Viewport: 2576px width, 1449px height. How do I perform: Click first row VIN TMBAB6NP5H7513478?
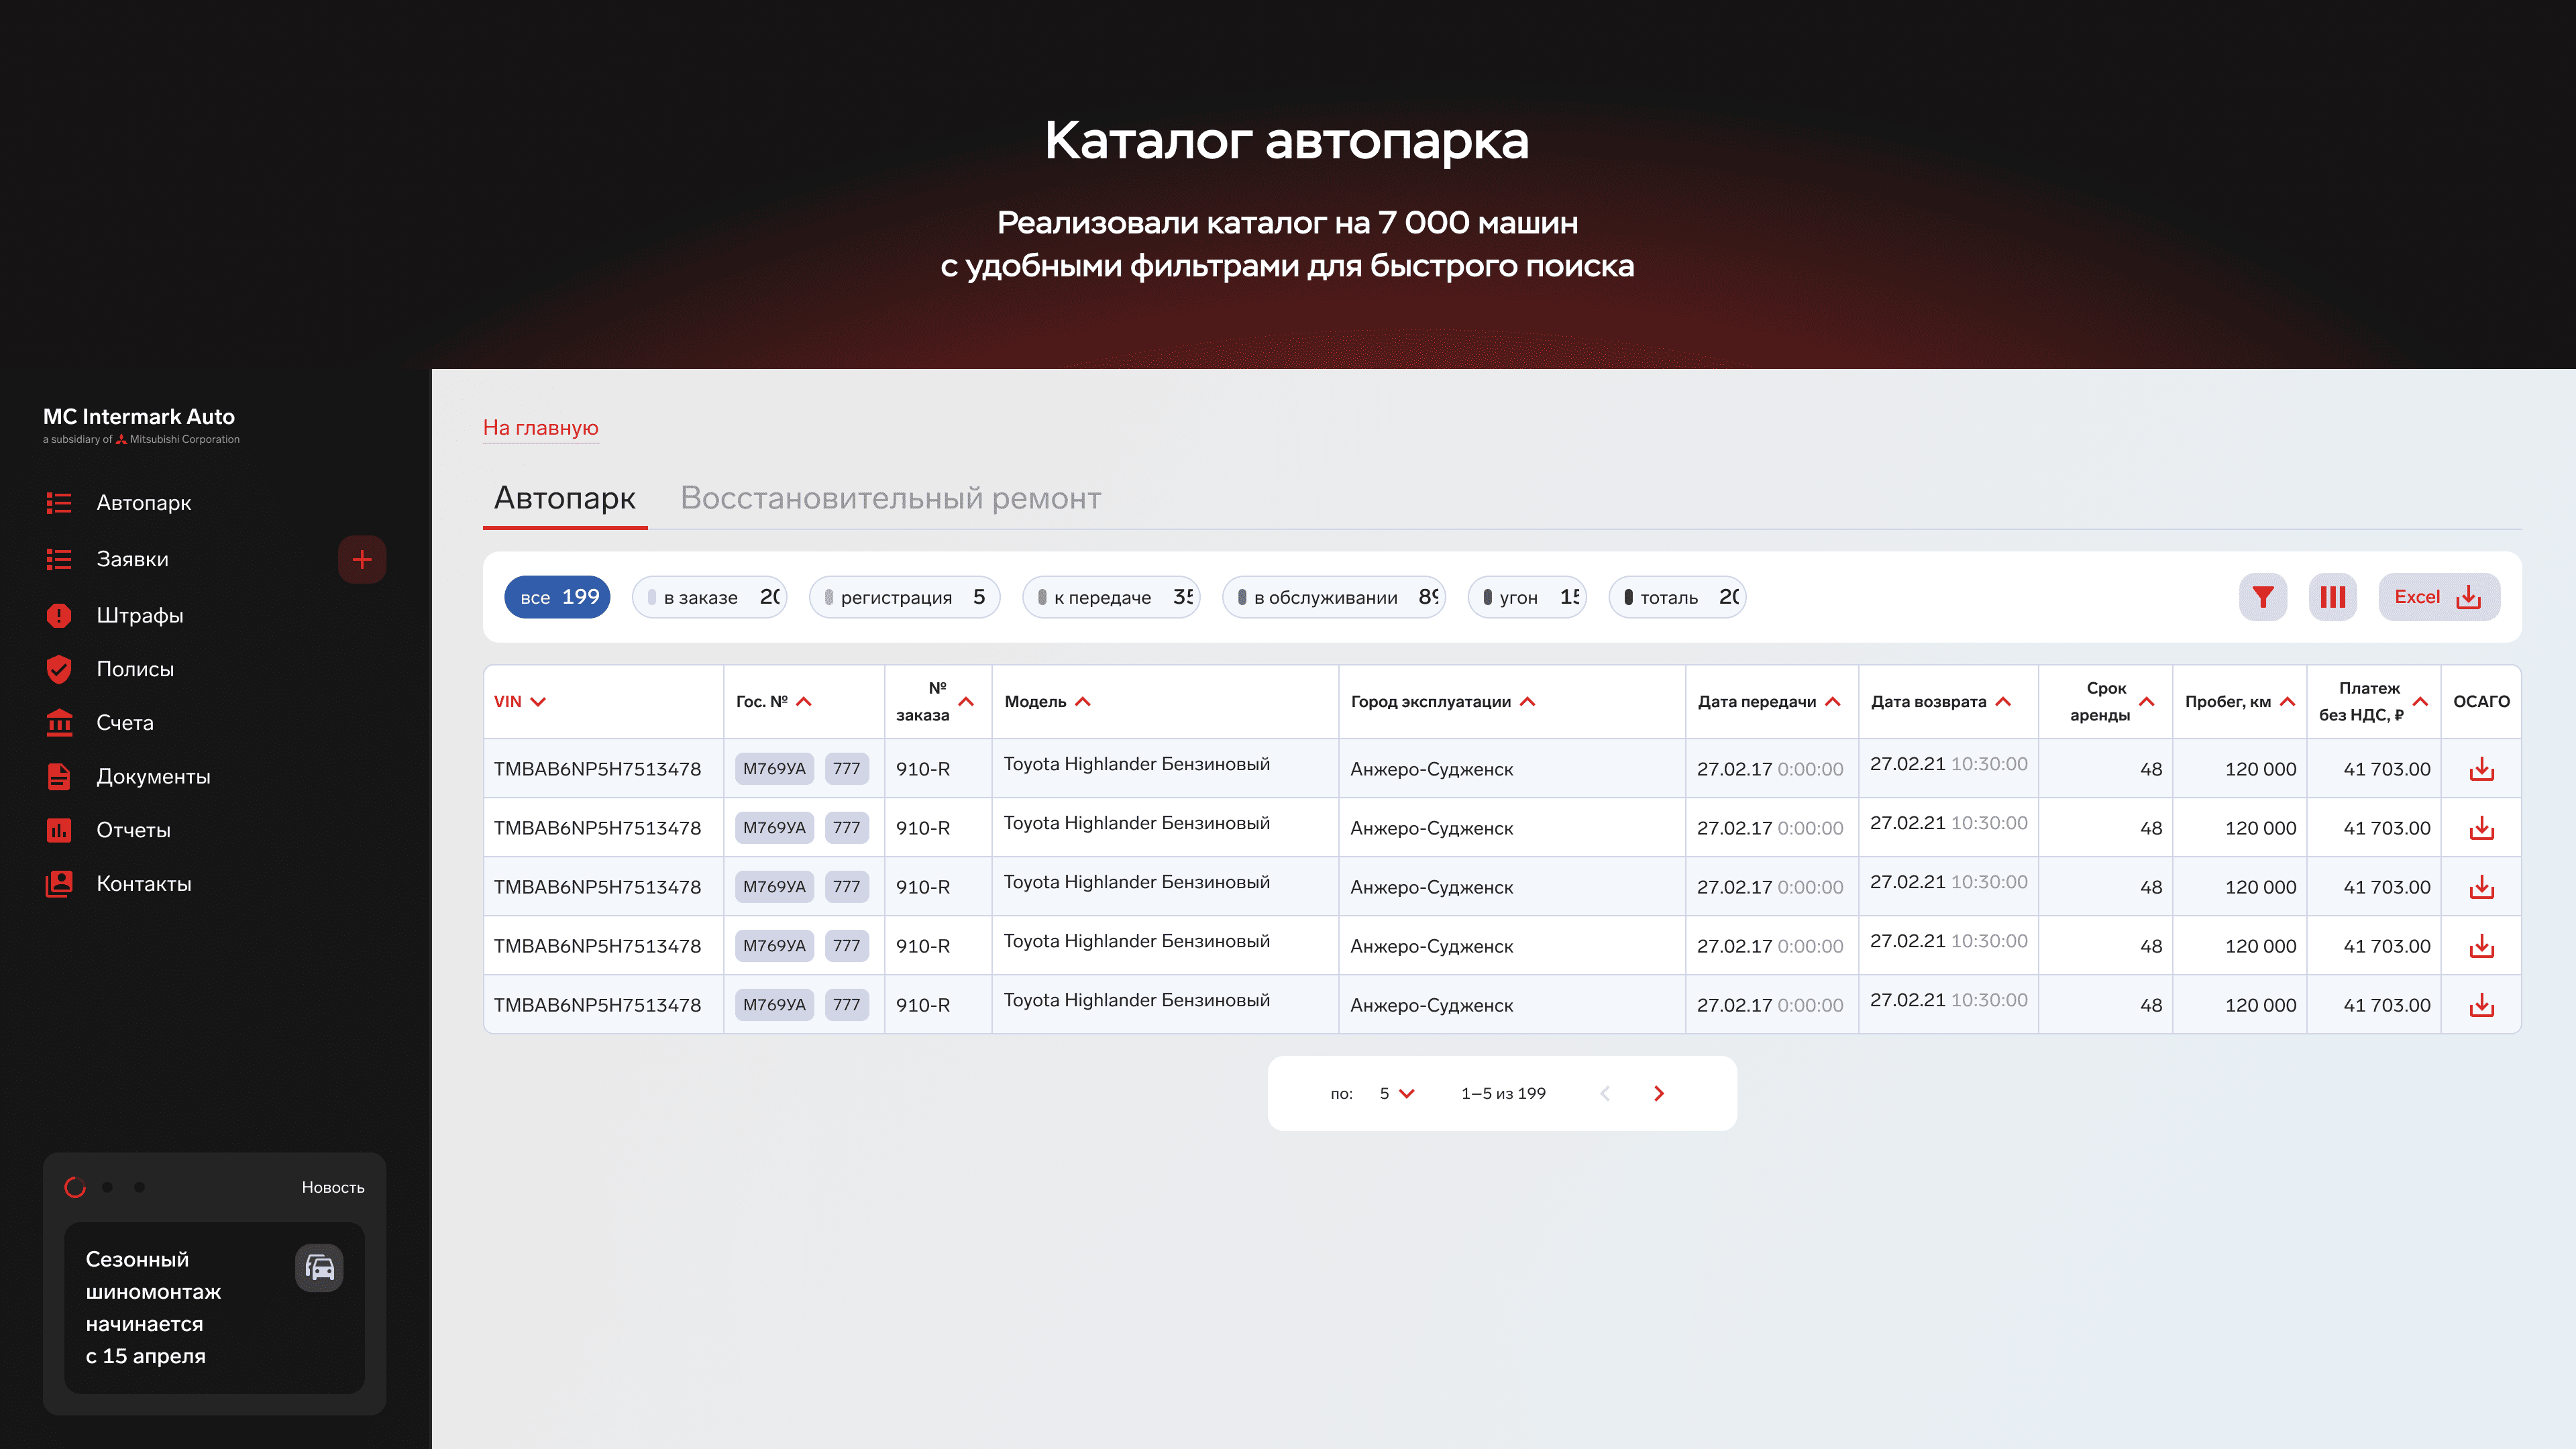[597, 769]
